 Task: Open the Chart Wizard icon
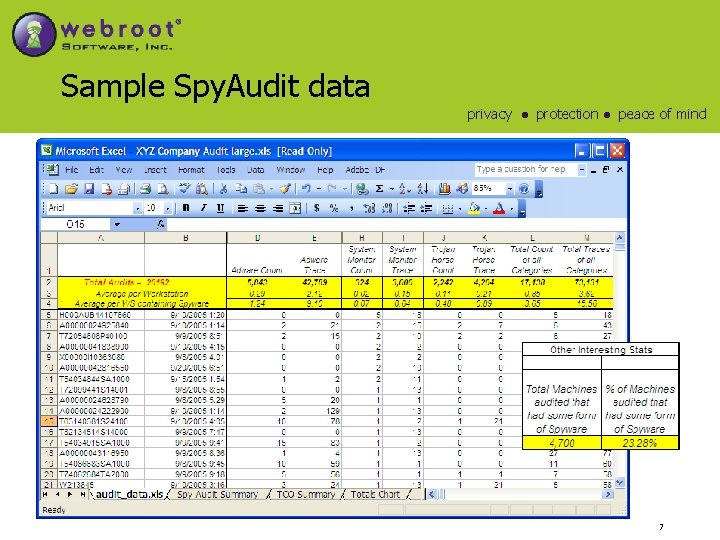click(x=444, y=189)
